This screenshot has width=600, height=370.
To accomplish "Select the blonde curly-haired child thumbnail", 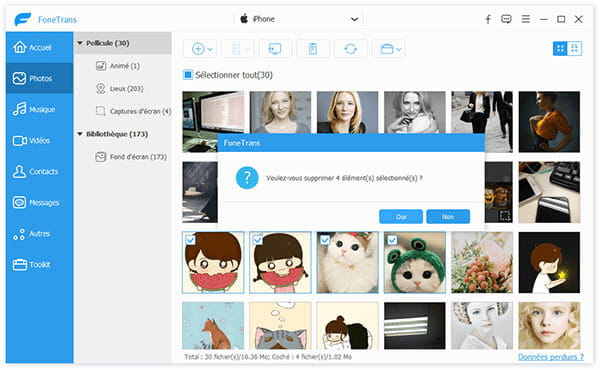I will (549, 326).
